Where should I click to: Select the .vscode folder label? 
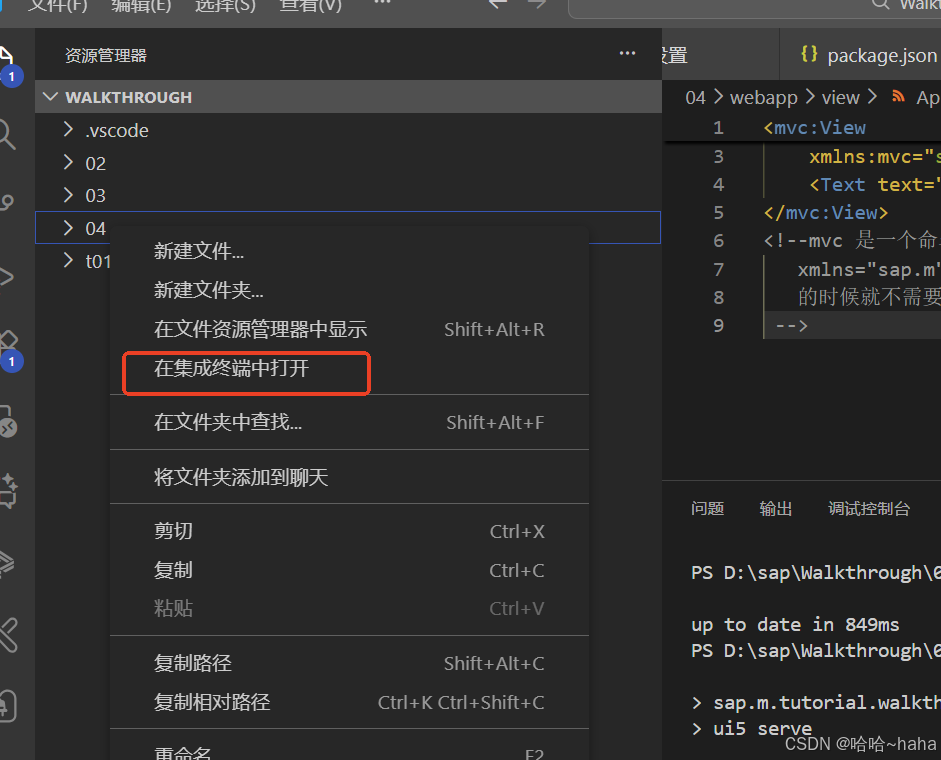point(117,130)
